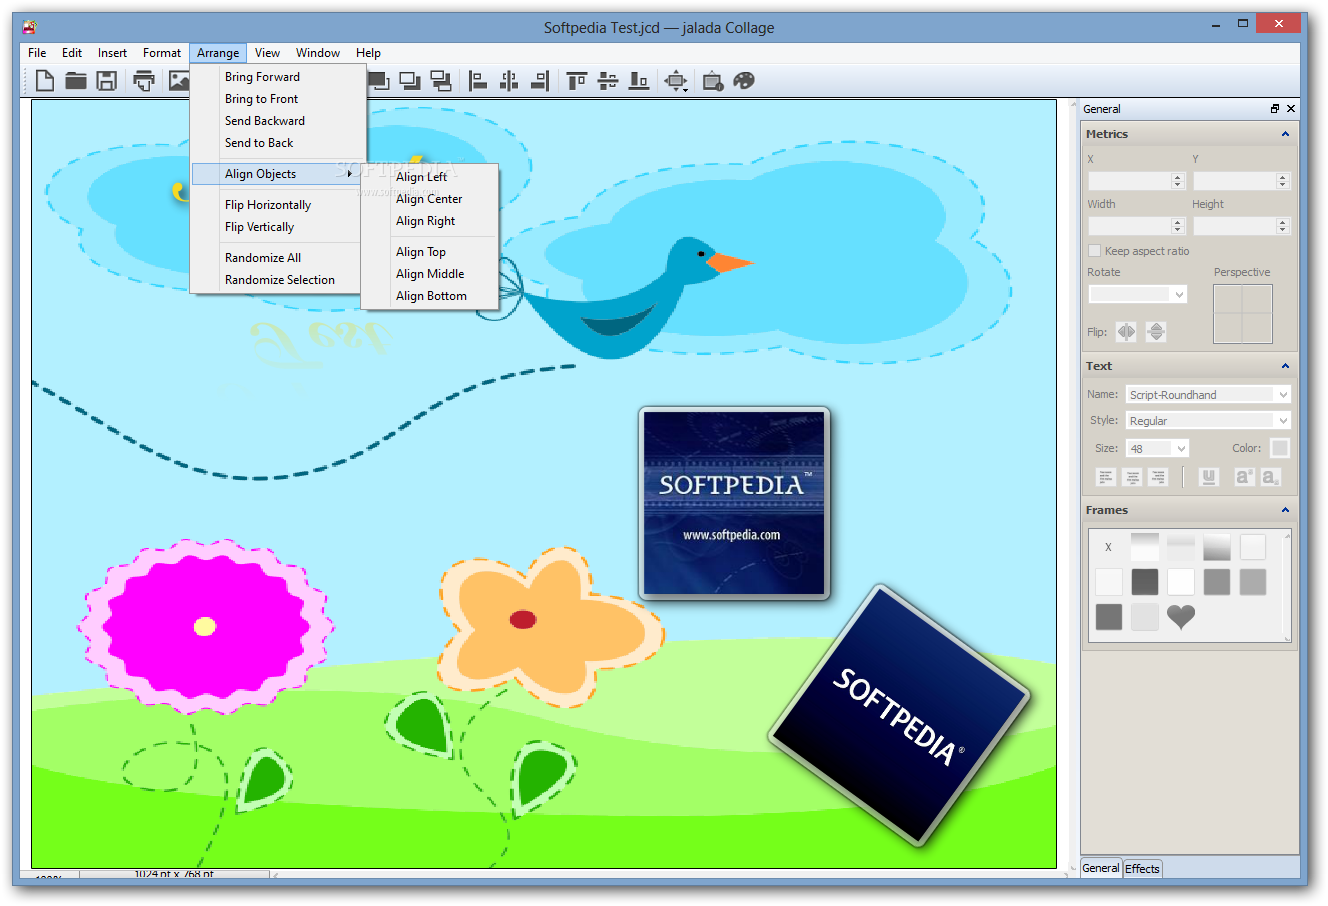Click the X value stepper

(x=1177, y=181)
